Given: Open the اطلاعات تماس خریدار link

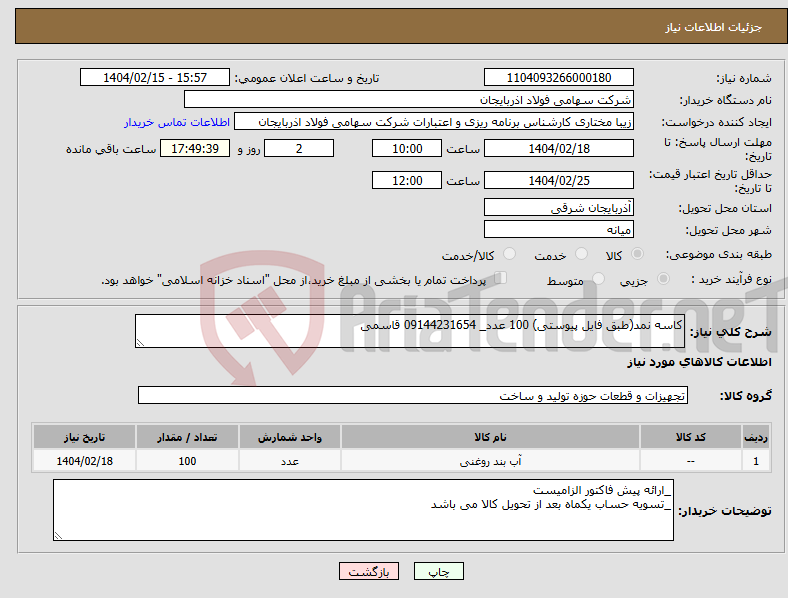Looking at the screenshot, I should [177, 122].
